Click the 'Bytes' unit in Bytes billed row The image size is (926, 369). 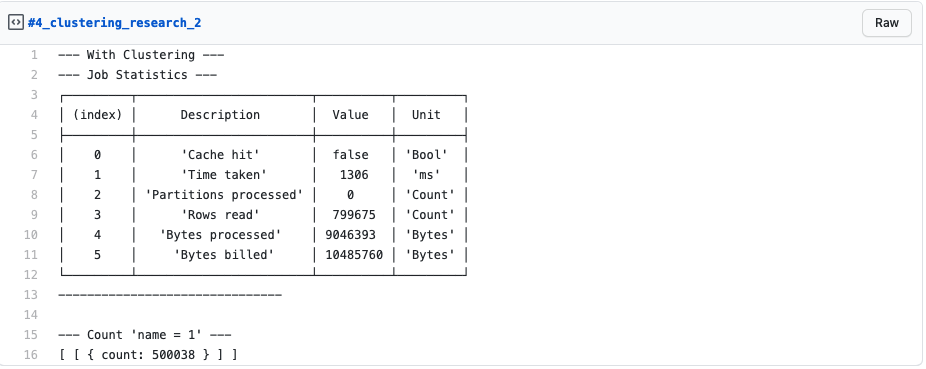(430, 254)
